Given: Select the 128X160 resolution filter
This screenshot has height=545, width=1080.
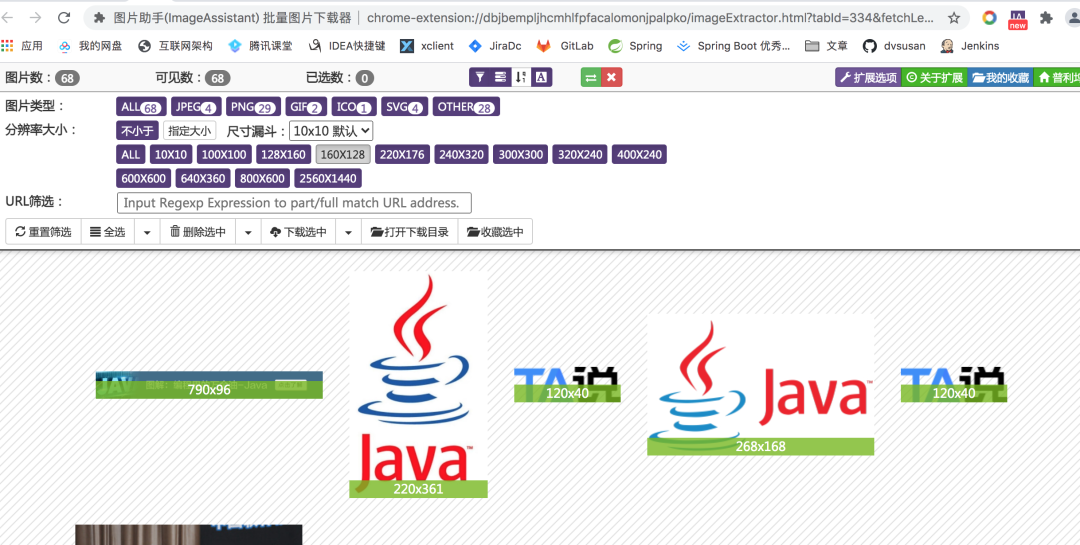Looking at the screenshot, I should click(x=284, y=154).
